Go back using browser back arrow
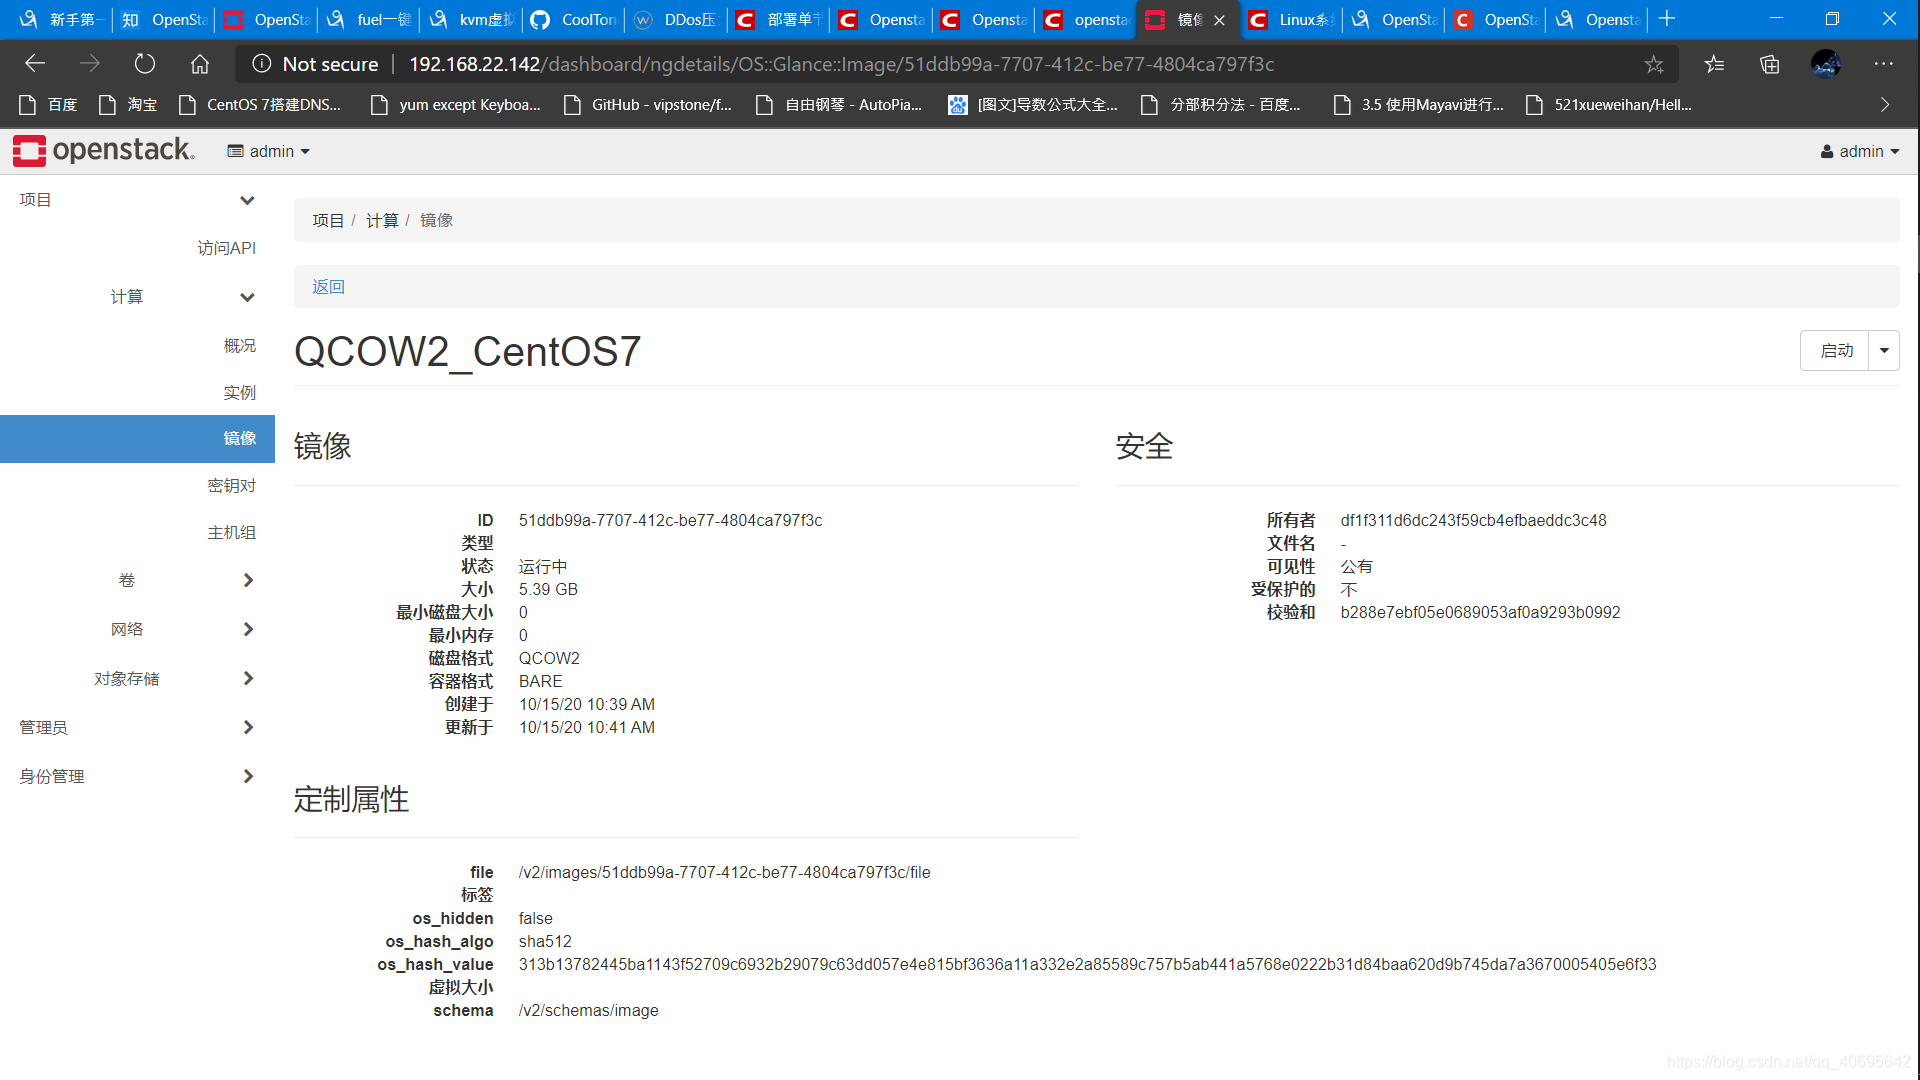 pos(35,64)
